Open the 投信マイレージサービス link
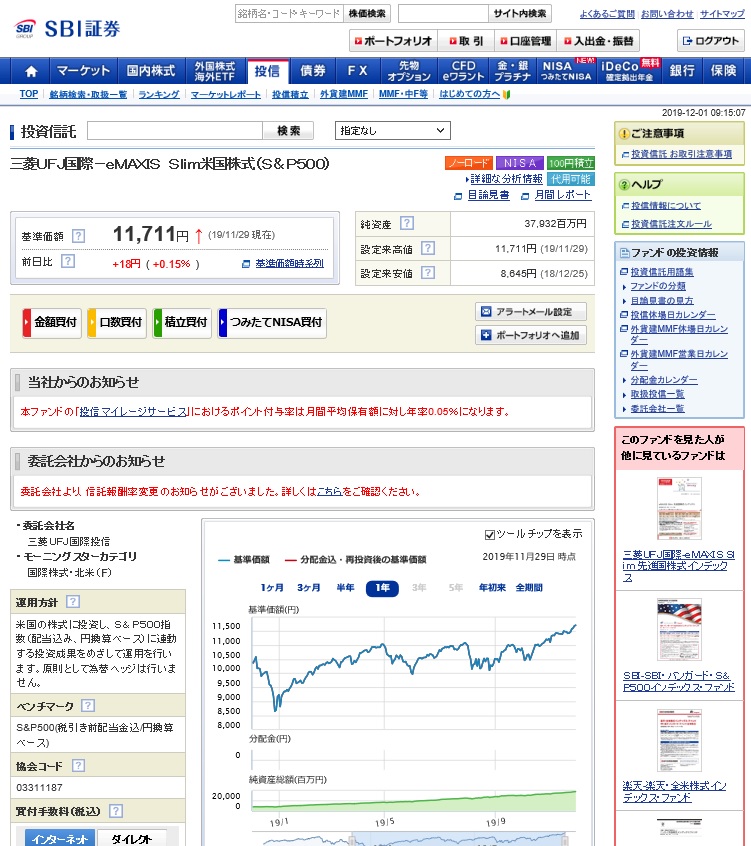Viewport: 751px width, 846px height. [133, 412]
